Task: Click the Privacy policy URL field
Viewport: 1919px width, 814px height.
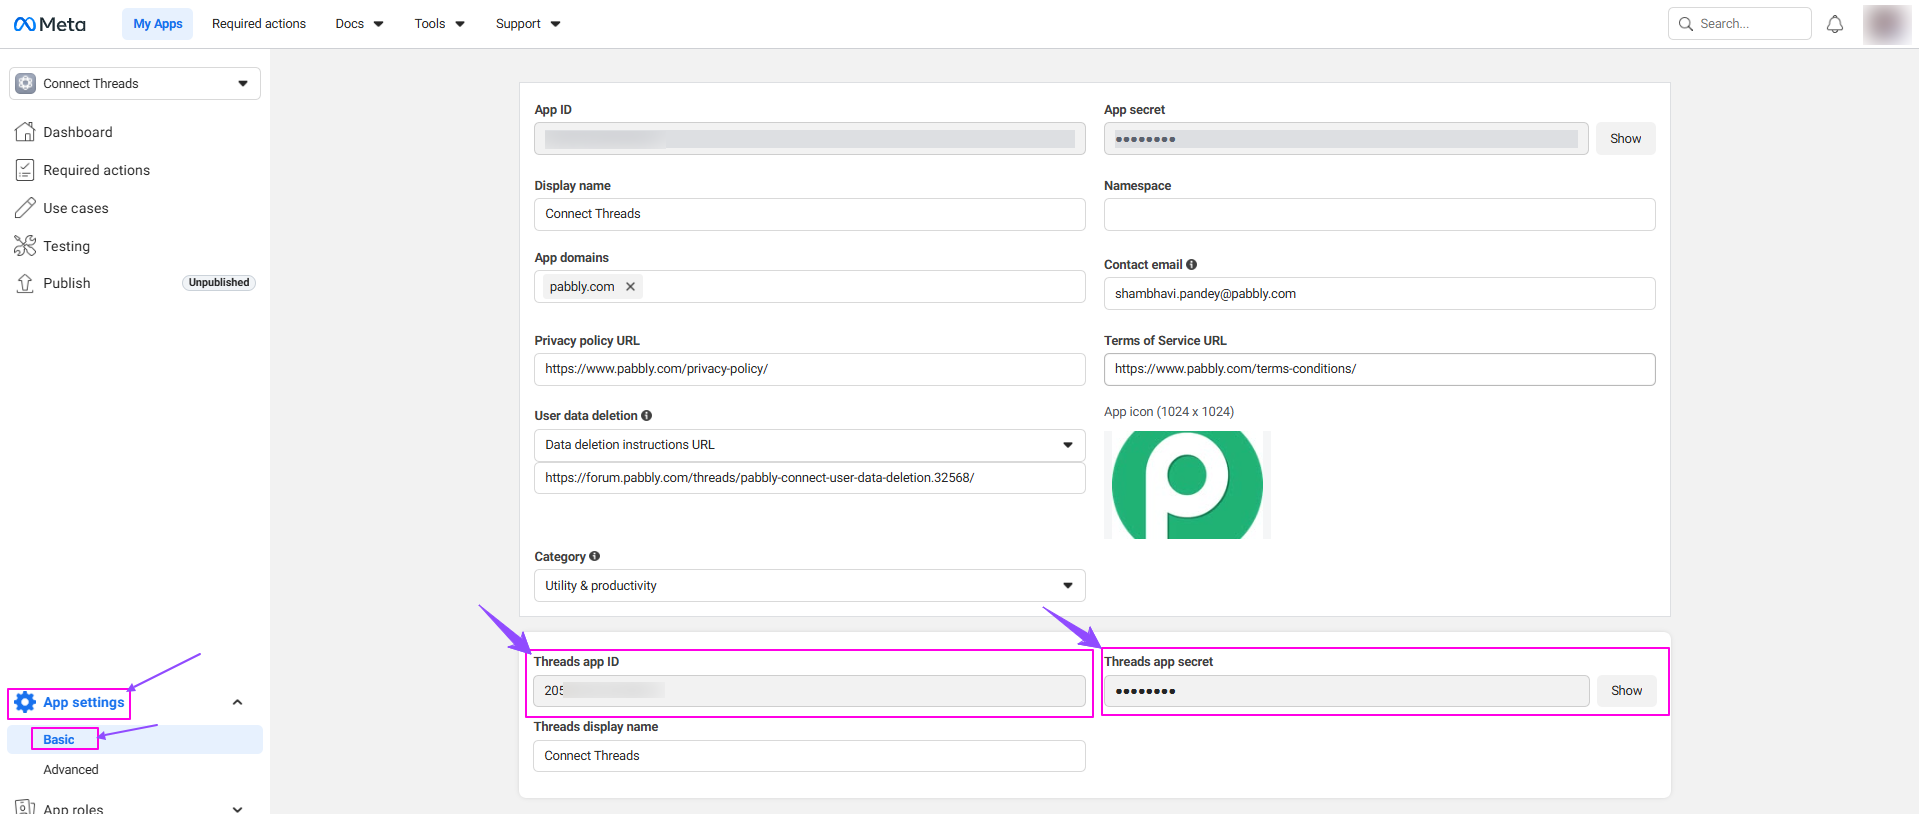Action: click(x=809, y=369)
